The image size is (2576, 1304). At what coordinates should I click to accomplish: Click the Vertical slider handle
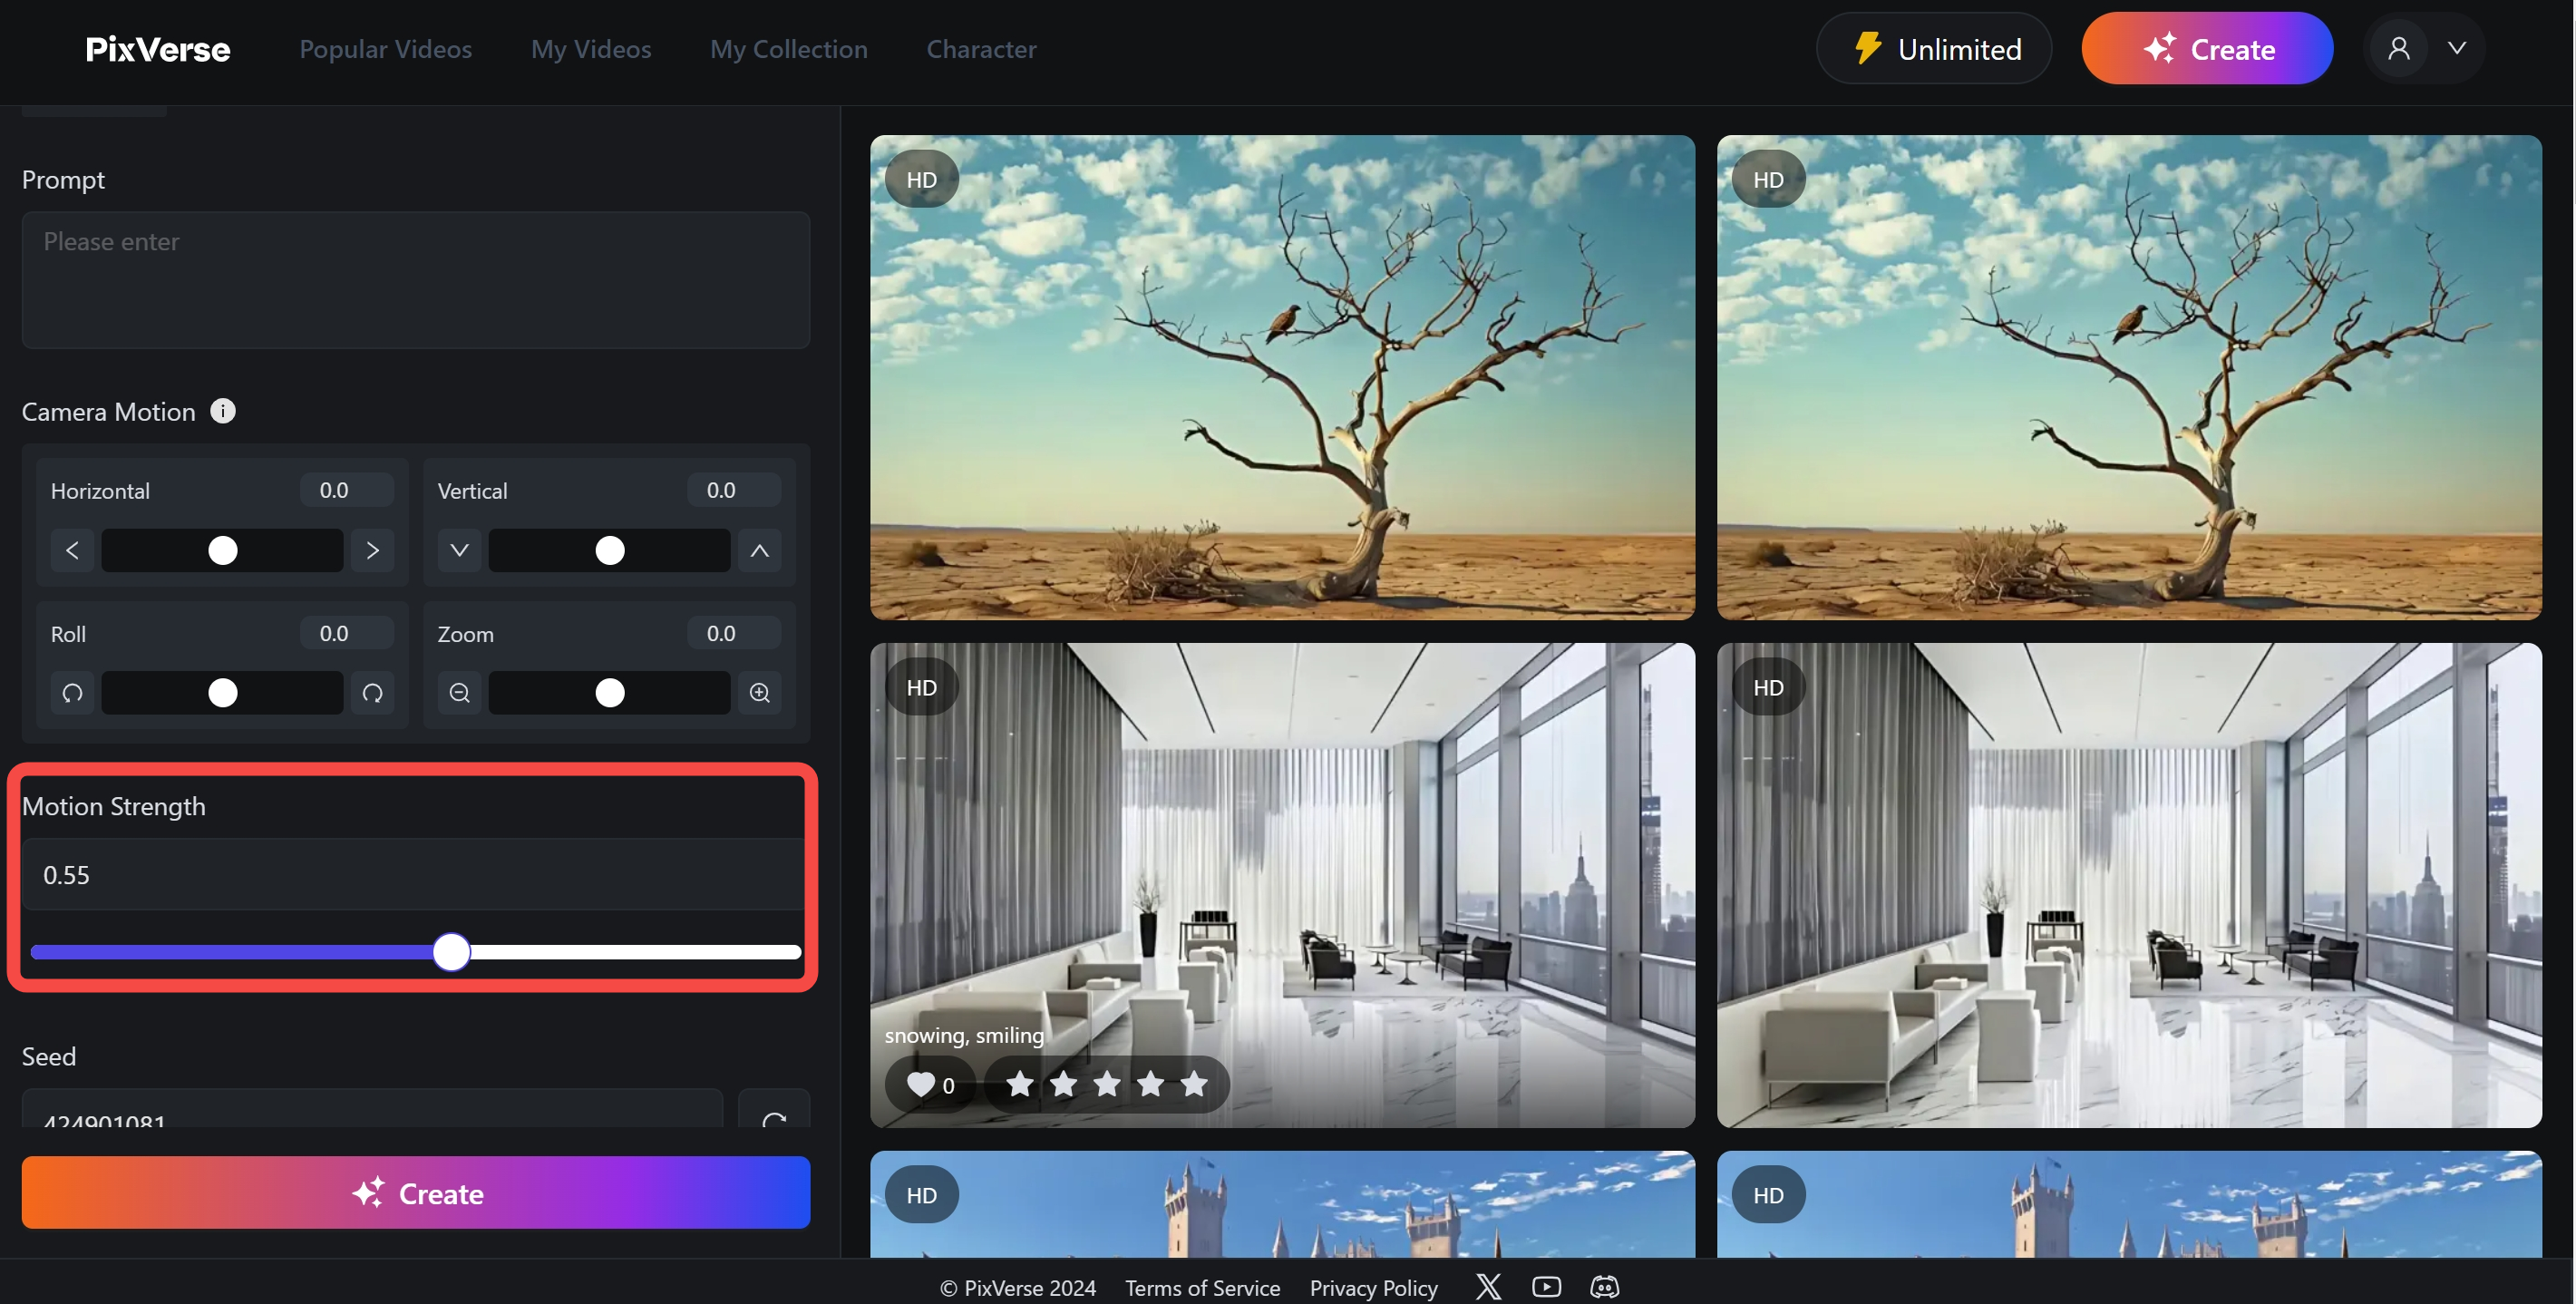point(610,550)
